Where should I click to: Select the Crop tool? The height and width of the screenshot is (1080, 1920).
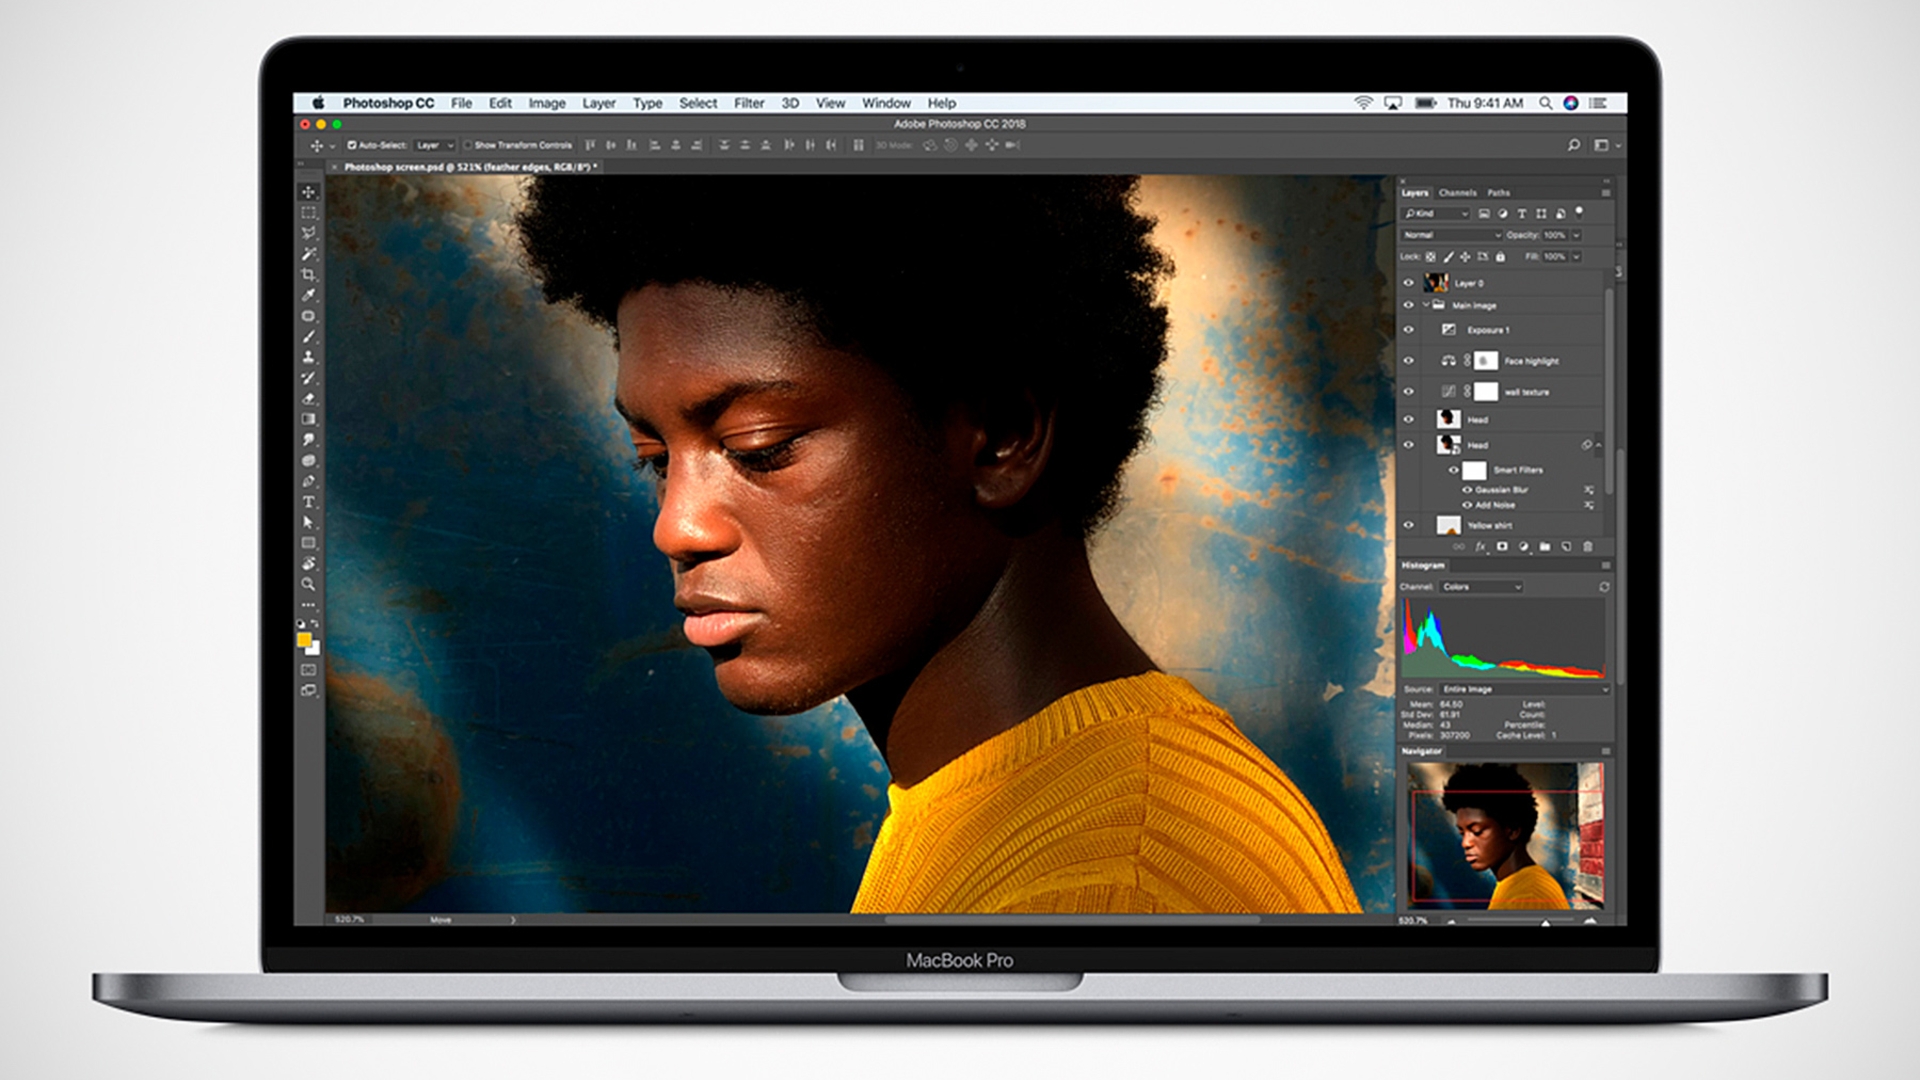tap(308, 274)
